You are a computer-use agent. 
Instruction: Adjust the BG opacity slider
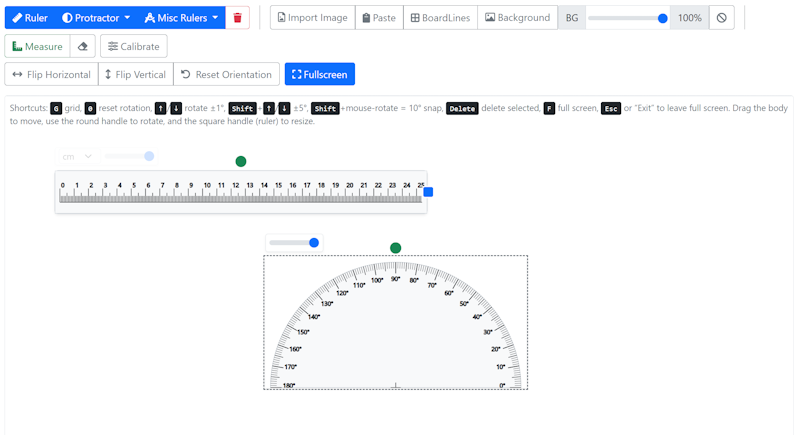(627, 18)
